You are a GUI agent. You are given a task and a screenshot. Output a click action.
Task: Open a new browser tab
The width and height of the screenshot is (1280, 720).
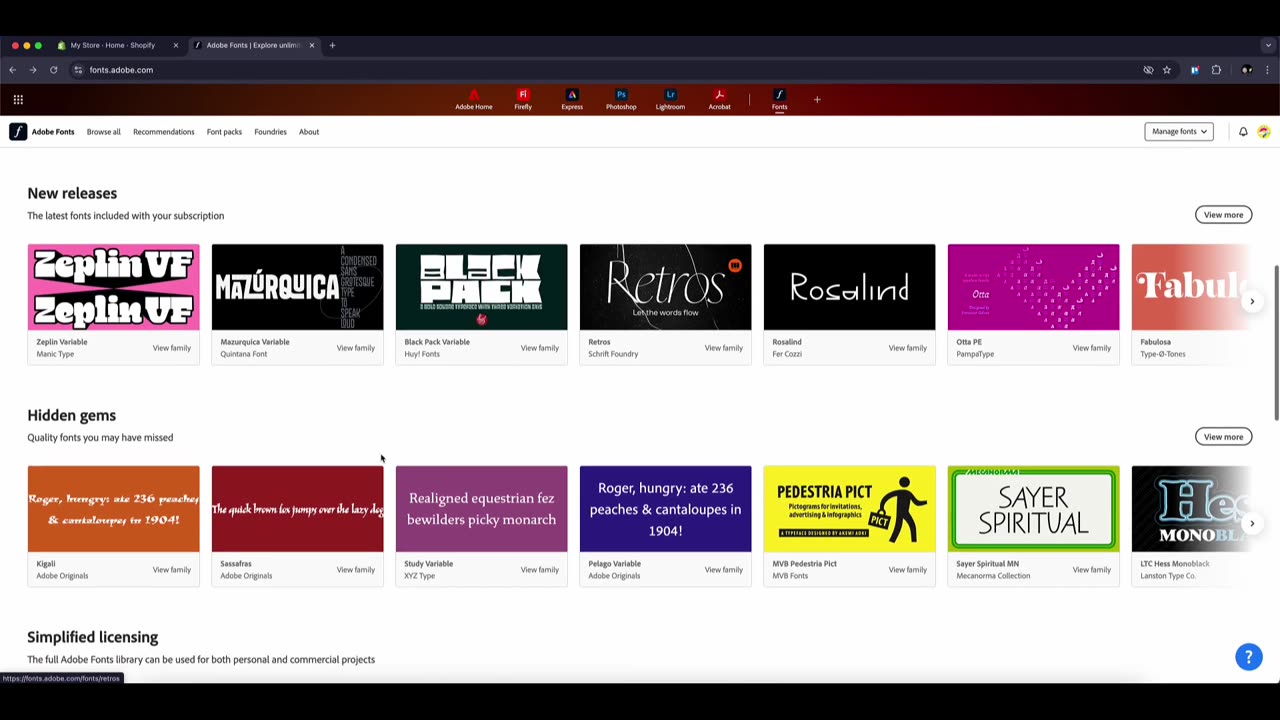pos(332,45)
